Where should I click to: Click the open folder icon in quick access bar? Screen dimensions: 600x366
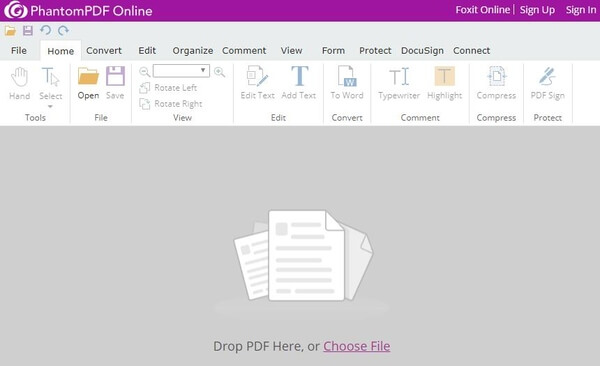point(10,31)
